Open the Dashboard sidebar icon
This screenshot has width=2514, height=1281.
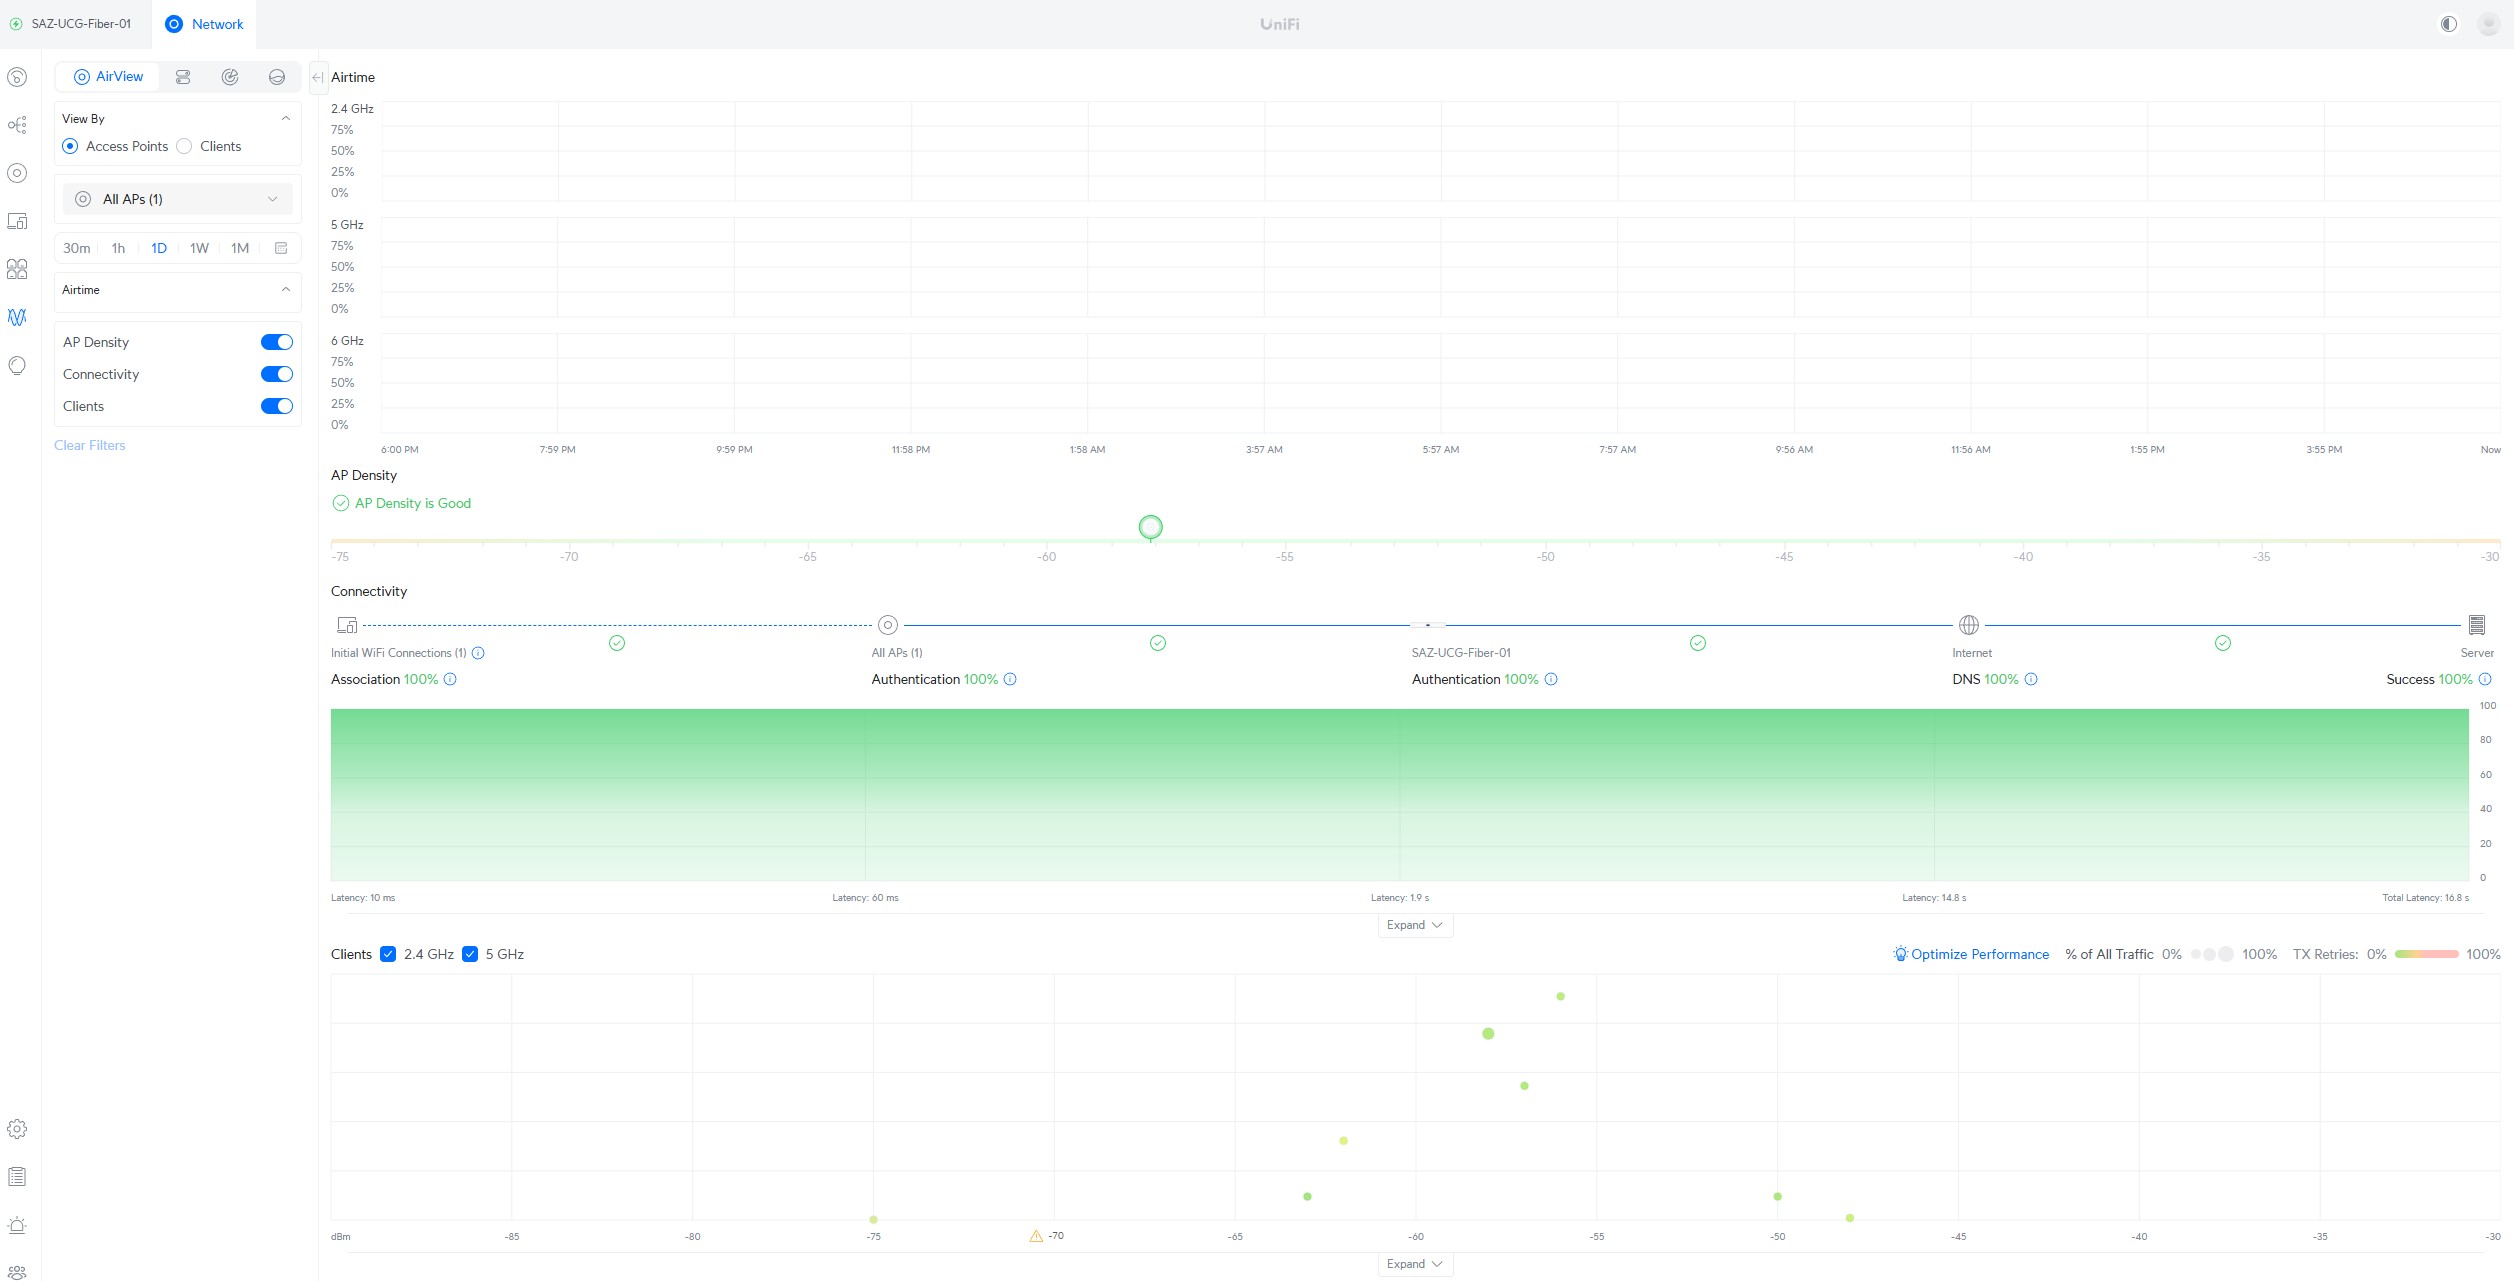(x=17, y=77)
